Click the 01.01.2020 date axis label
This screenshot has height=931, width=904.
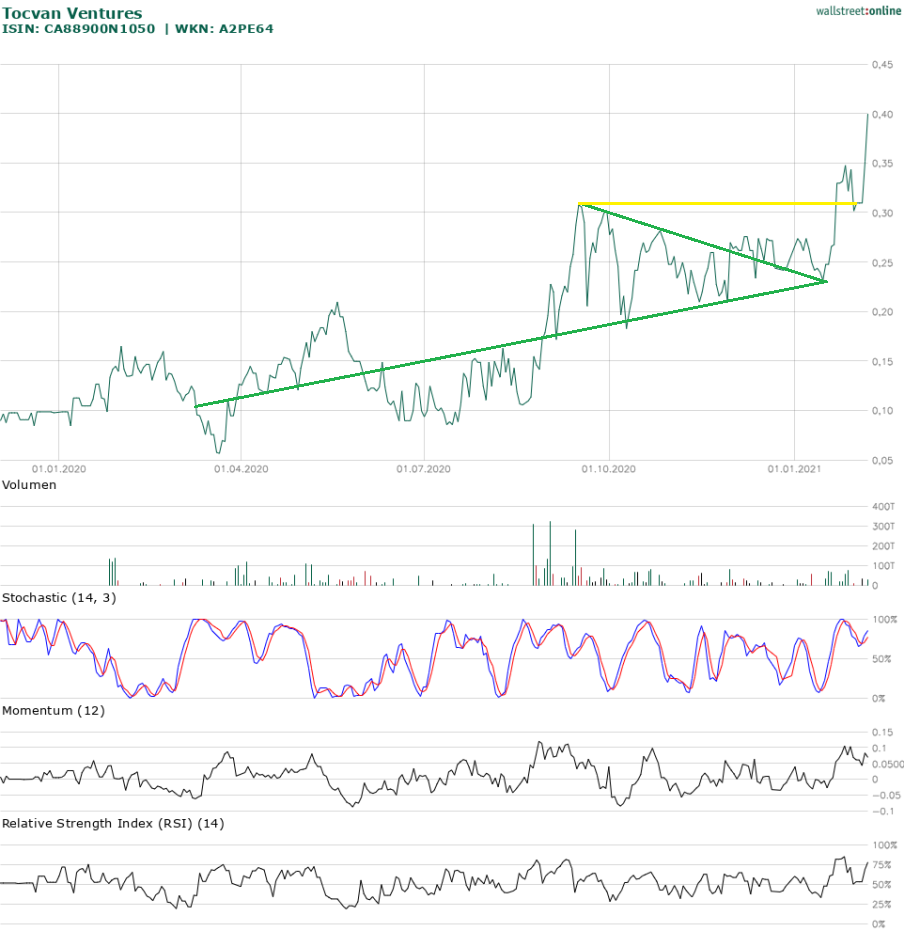(x=59, y=469)
